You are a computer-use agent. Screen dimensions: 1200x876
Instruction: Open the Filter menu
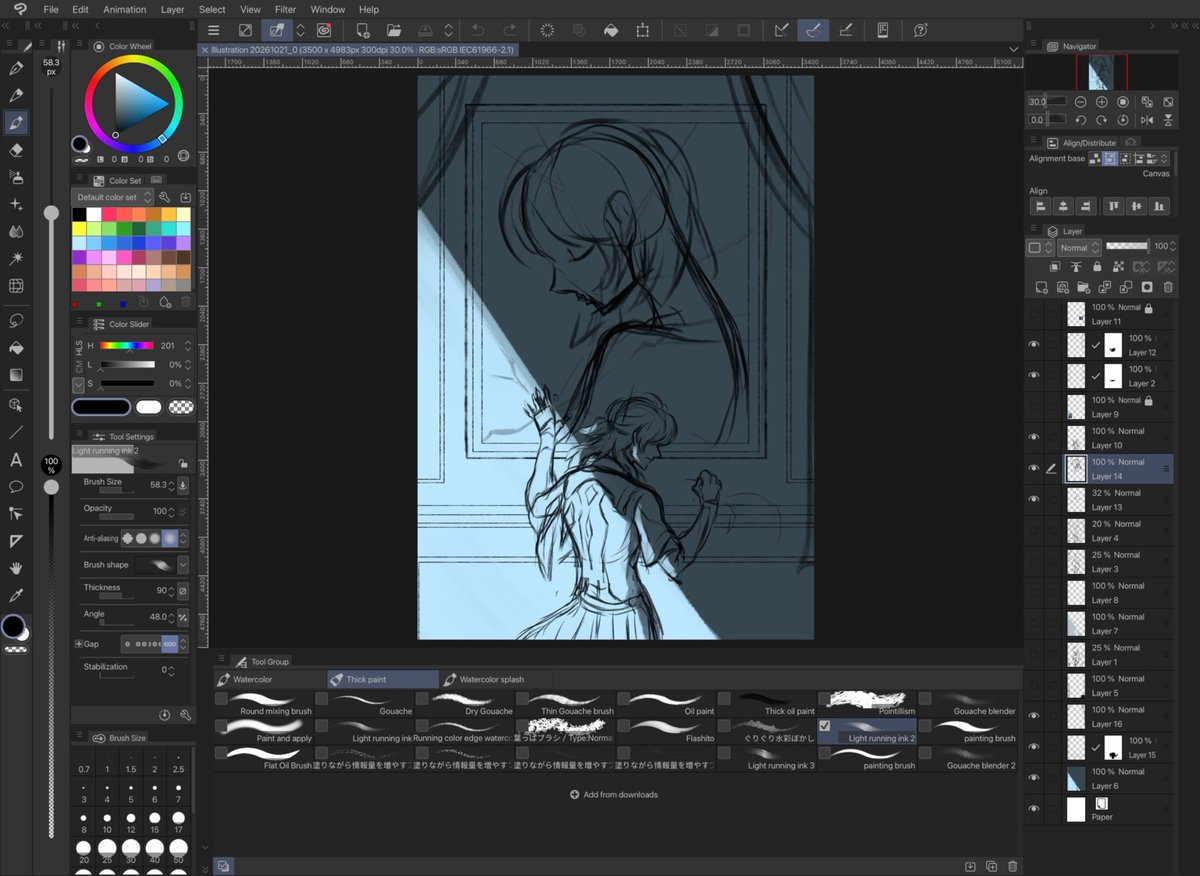[285, 9]
